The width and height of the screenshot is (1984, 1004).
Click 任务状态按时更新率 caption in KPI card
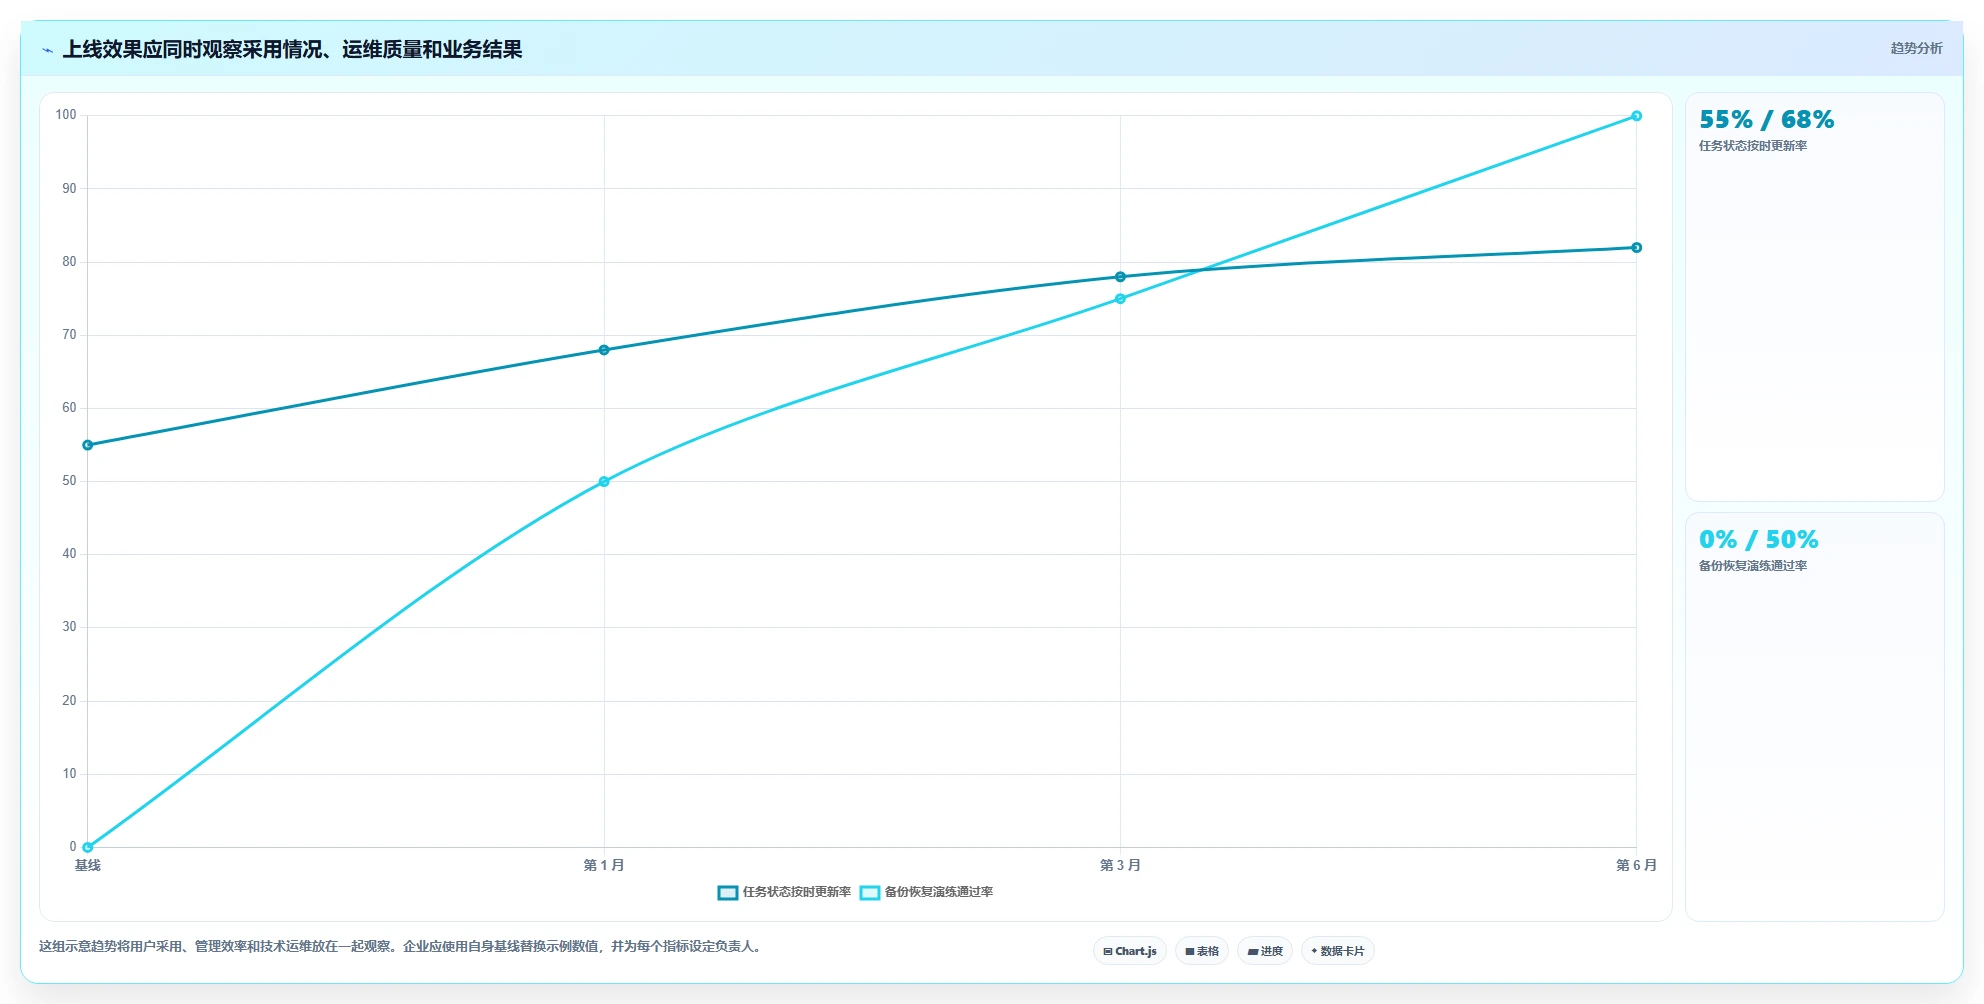pyautogui.click(x=1753, y=146)
